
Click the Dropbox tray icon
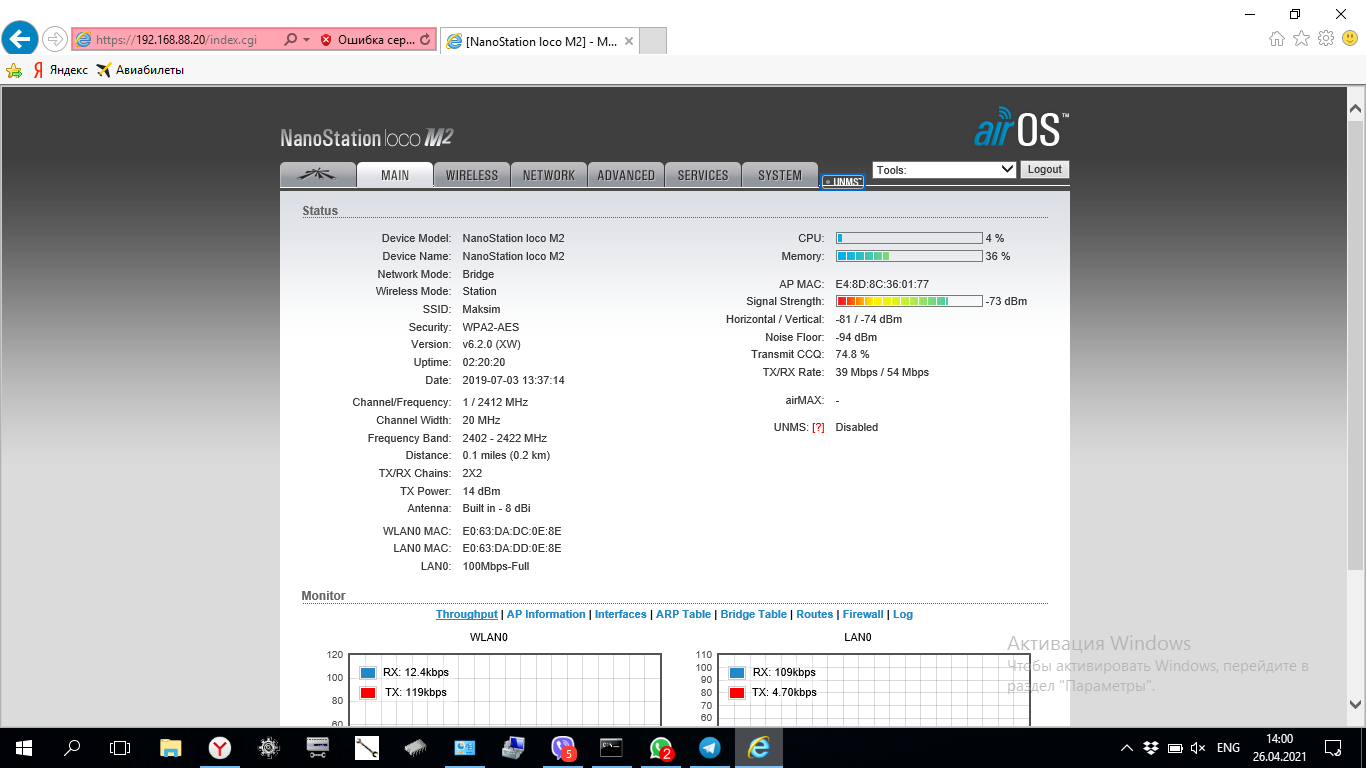(x=1151, y=748)
